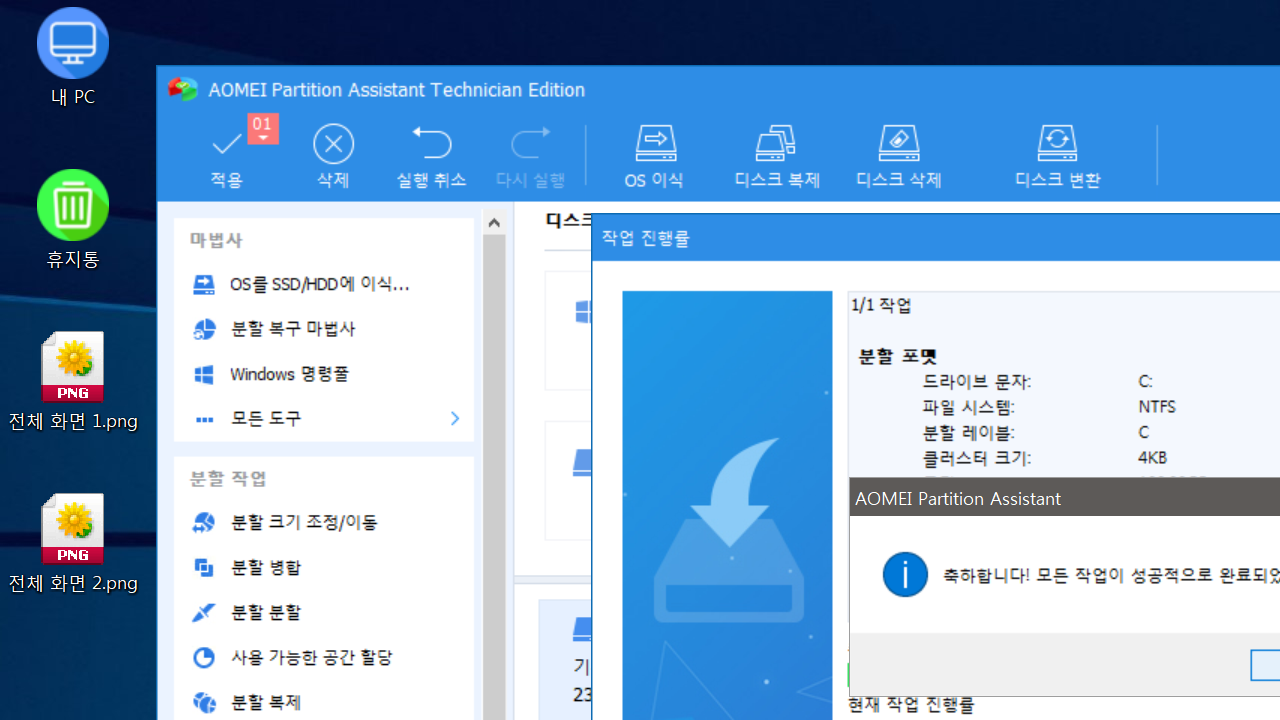Click the Redo (다시 실행) arrow icon
The height and width of the screenshot is (720, 1280).
pyautogui.click(x=530, y=144)
